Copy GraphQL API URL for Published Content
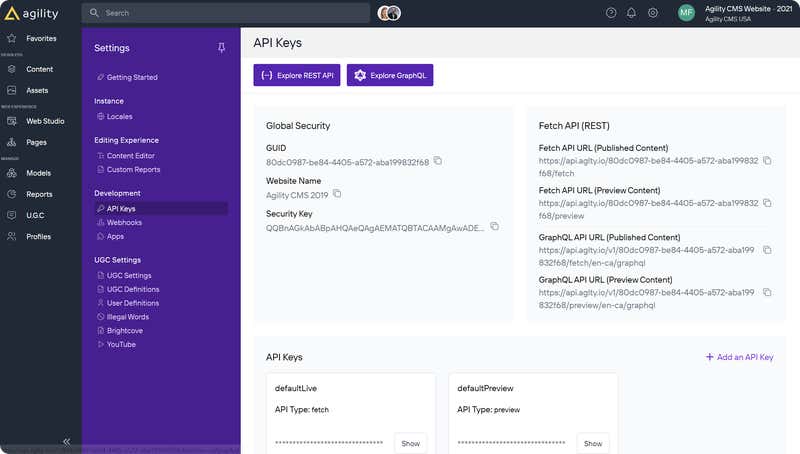 pos(767,250)
